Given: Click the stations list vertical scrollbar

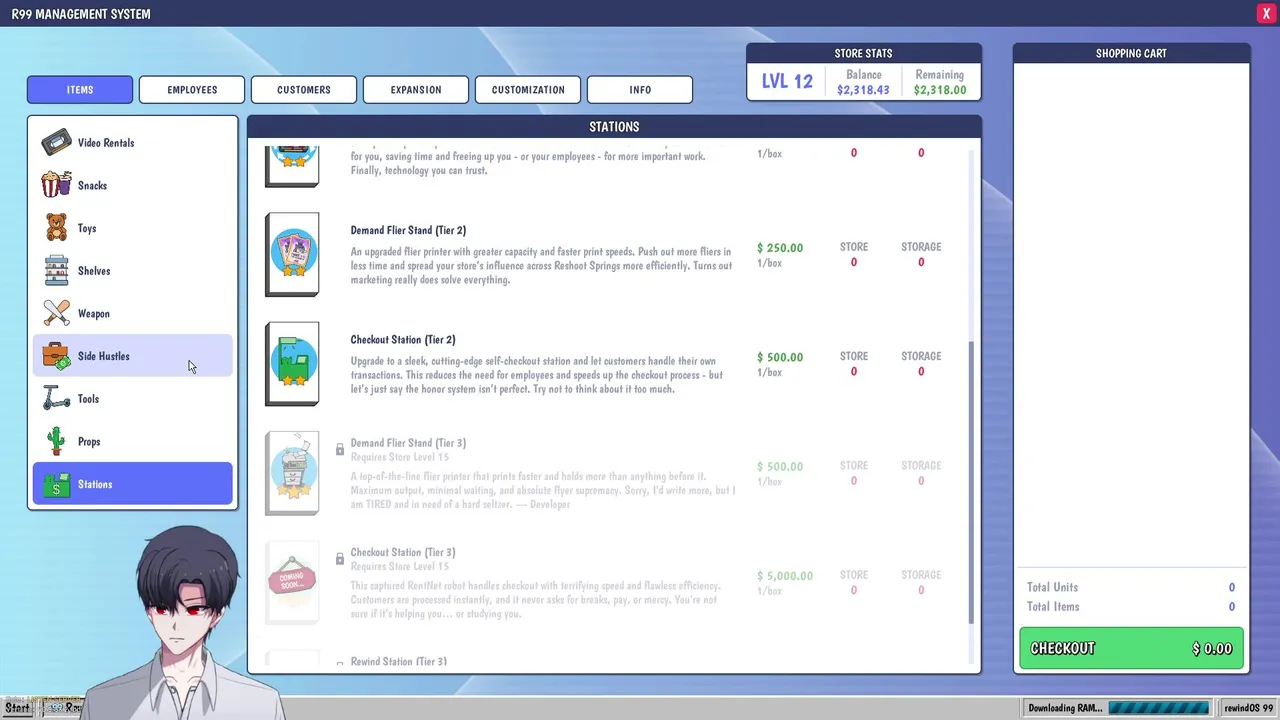Looking at the screenshot, I should pyautogui.click(x=970, y=482).
